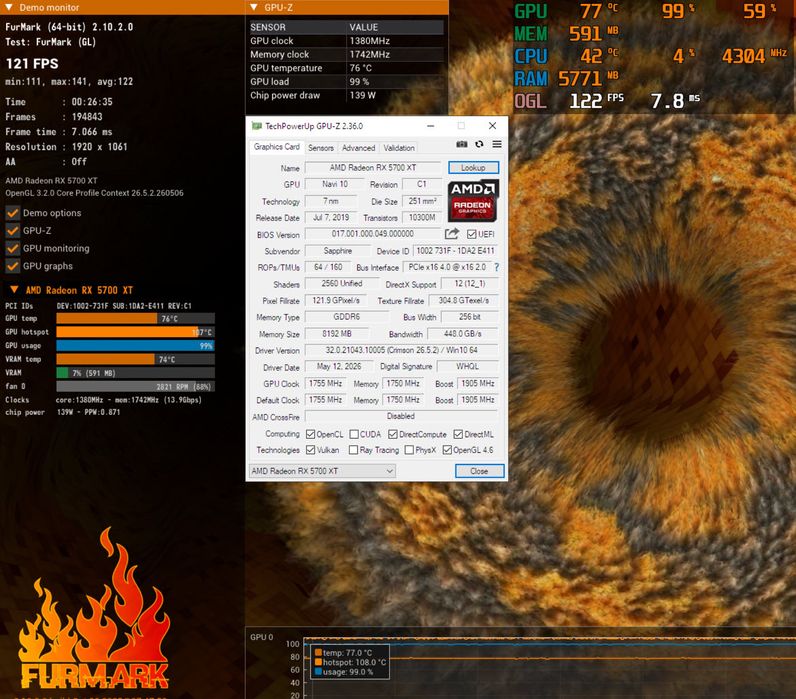Click the Driver Version field

pos(402,350)
